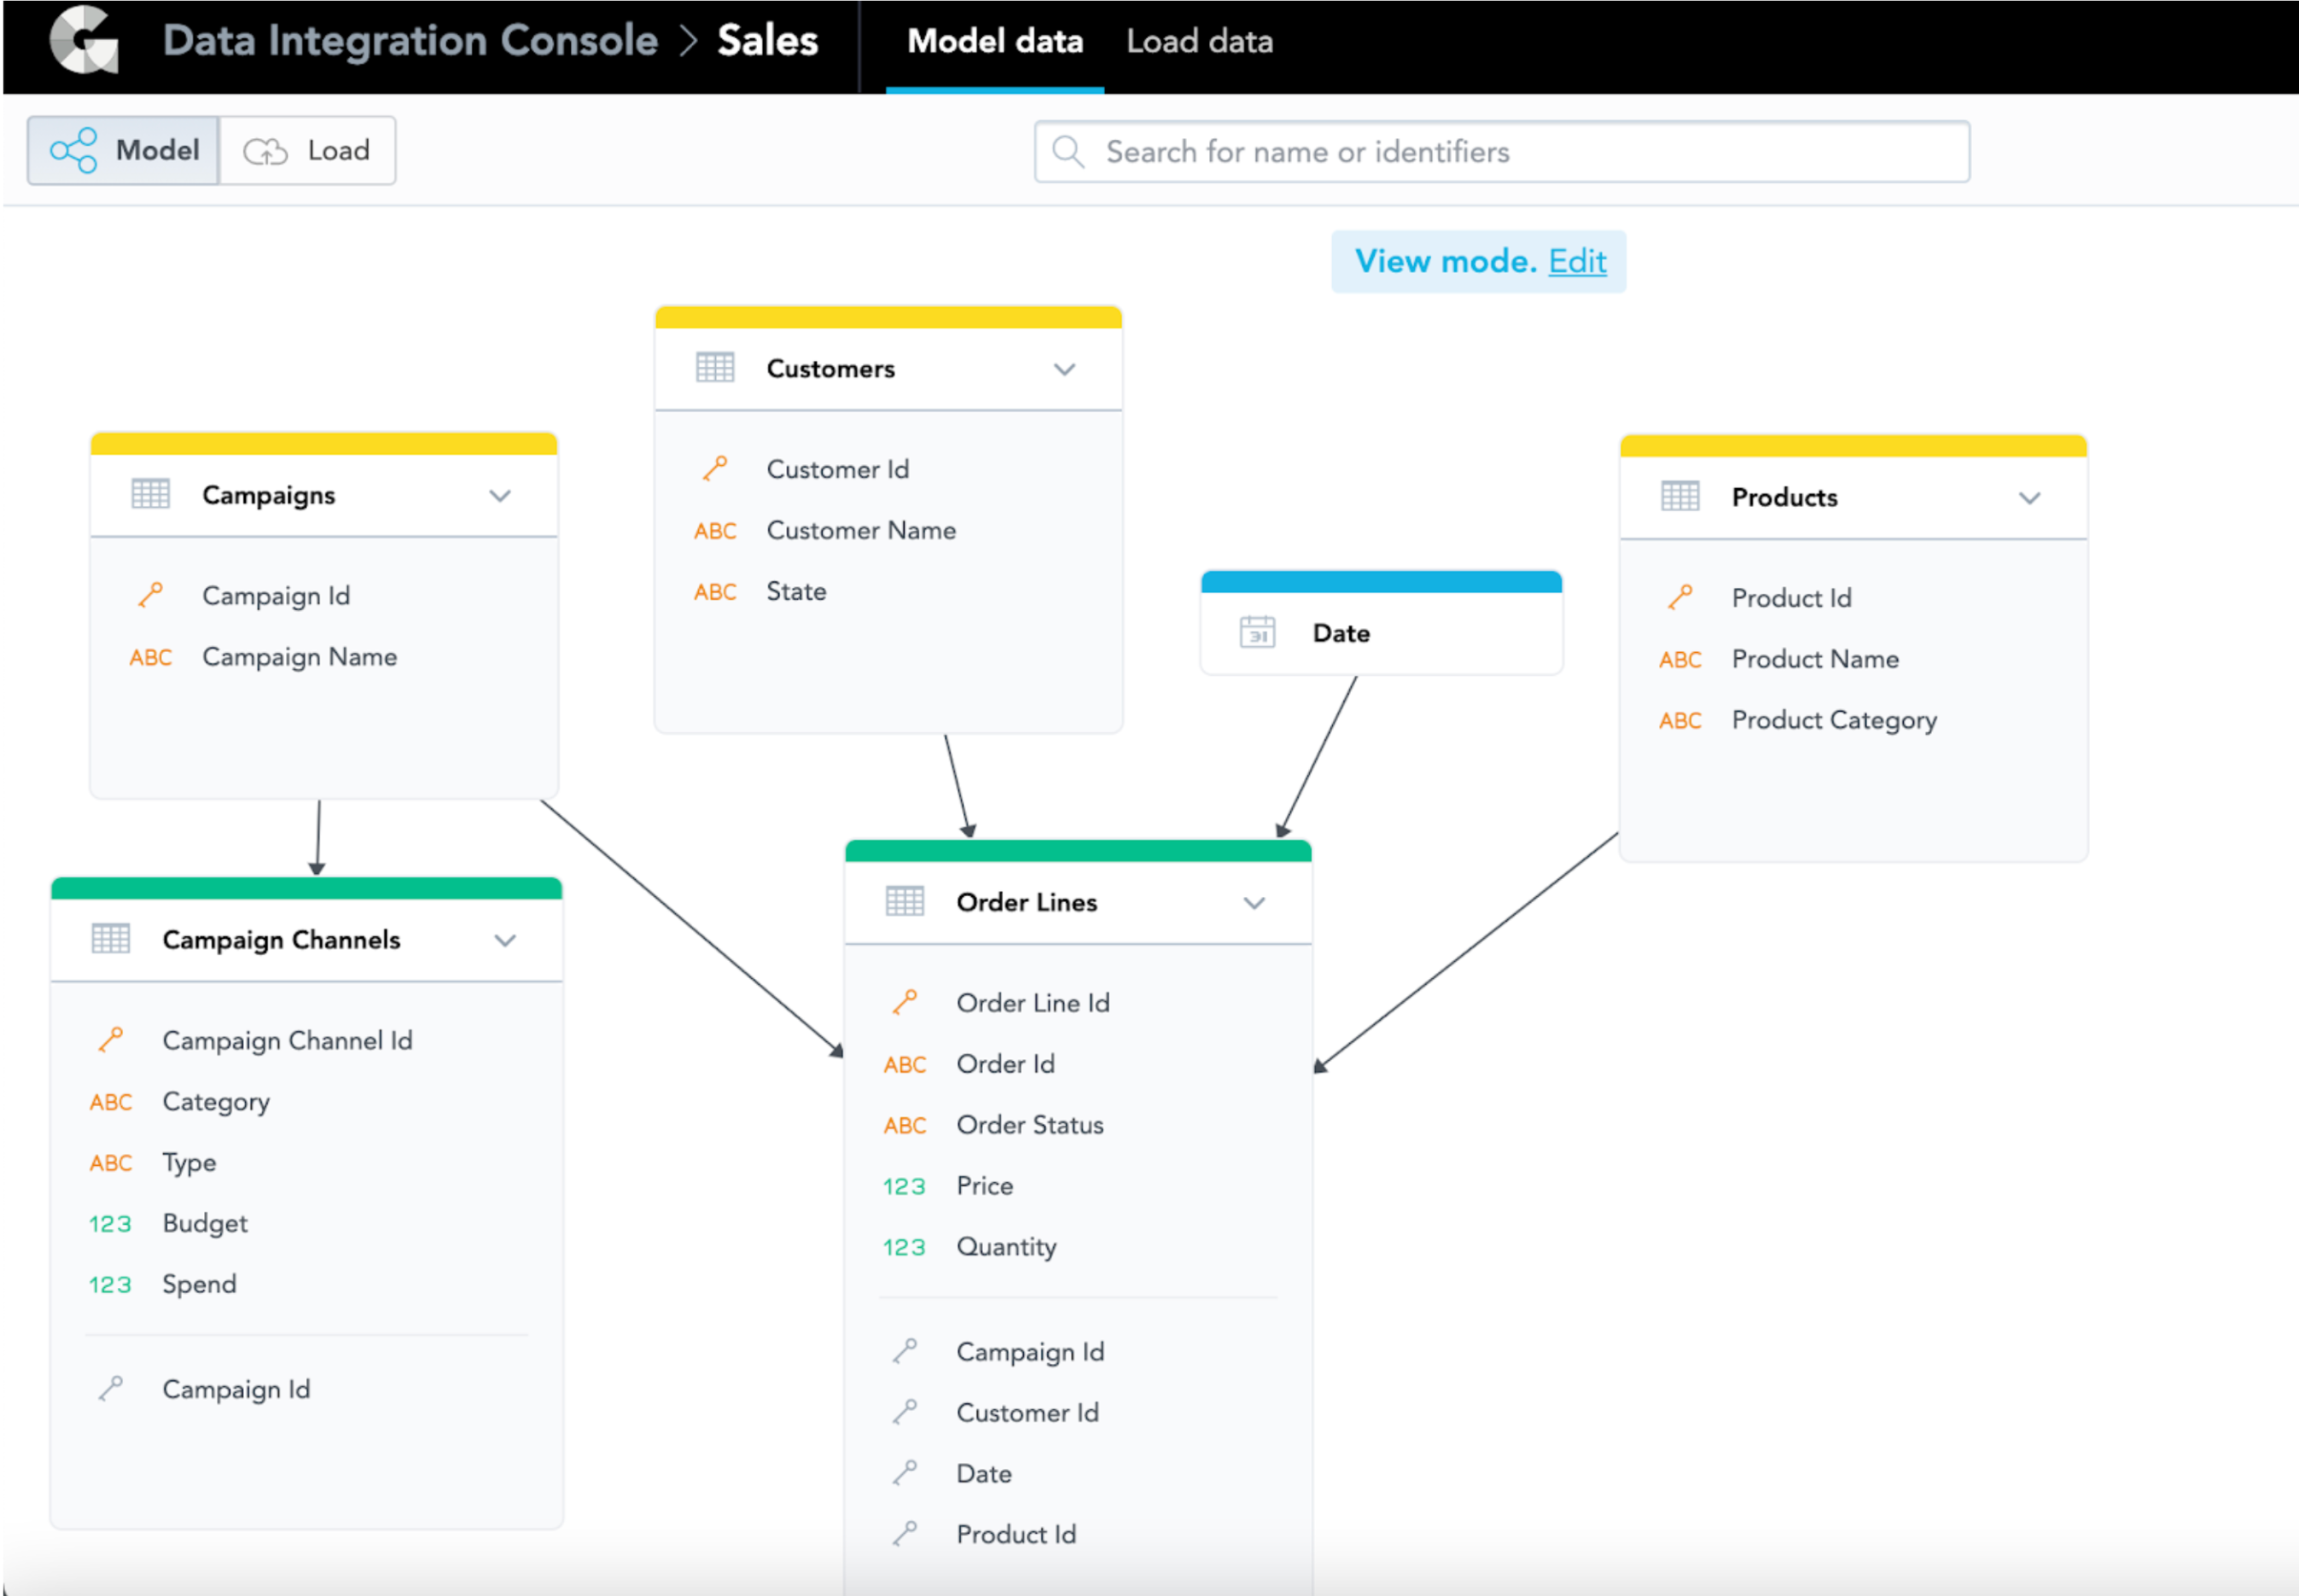
Task: Select the key icon next to Campaign Id in Campaigns
Action: 151,594
